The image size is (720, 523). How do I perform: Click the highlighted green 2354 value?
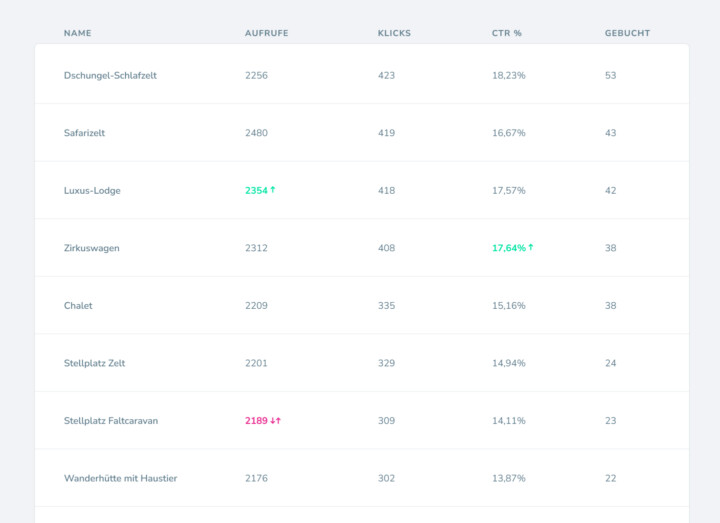[x=256, y=191]
